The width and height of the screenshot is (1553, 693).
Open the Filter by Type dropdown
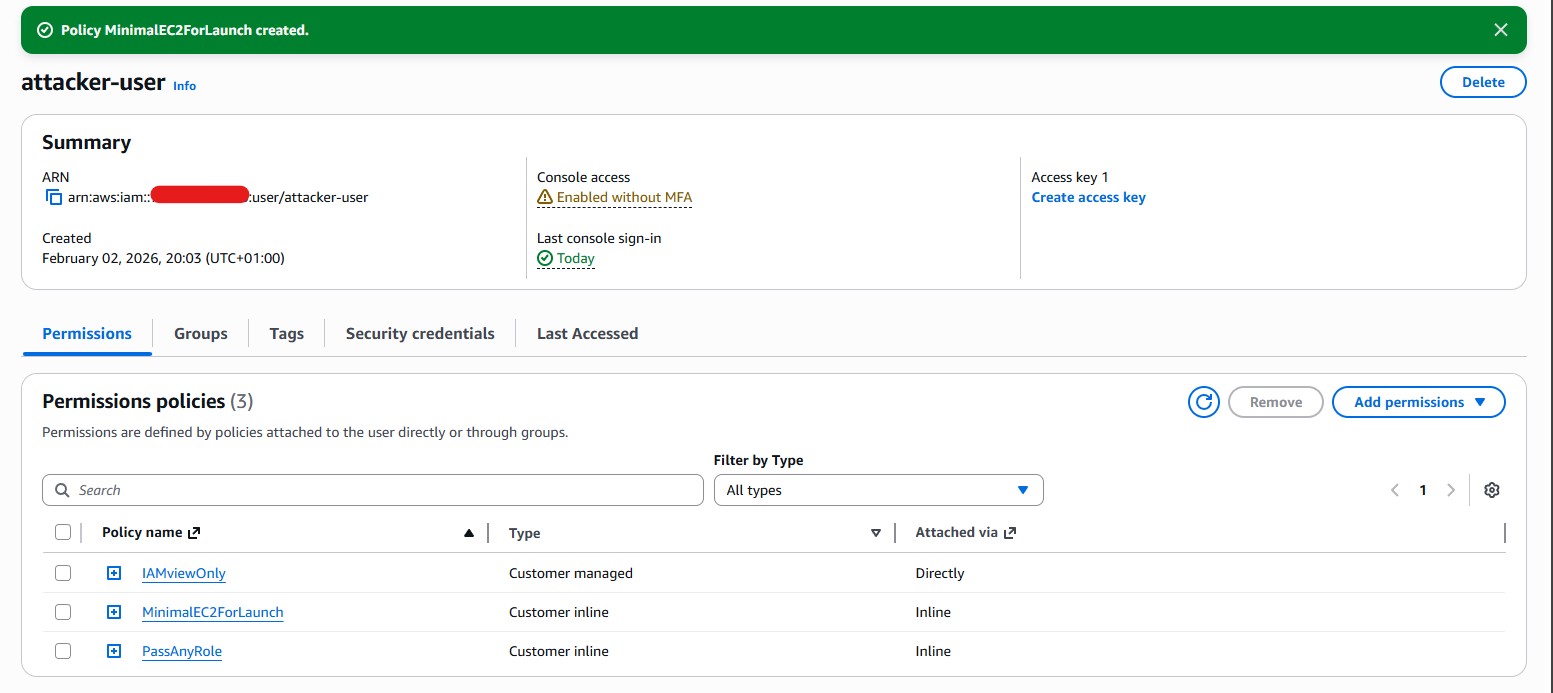pyautogui.click(x=878, y=490)
